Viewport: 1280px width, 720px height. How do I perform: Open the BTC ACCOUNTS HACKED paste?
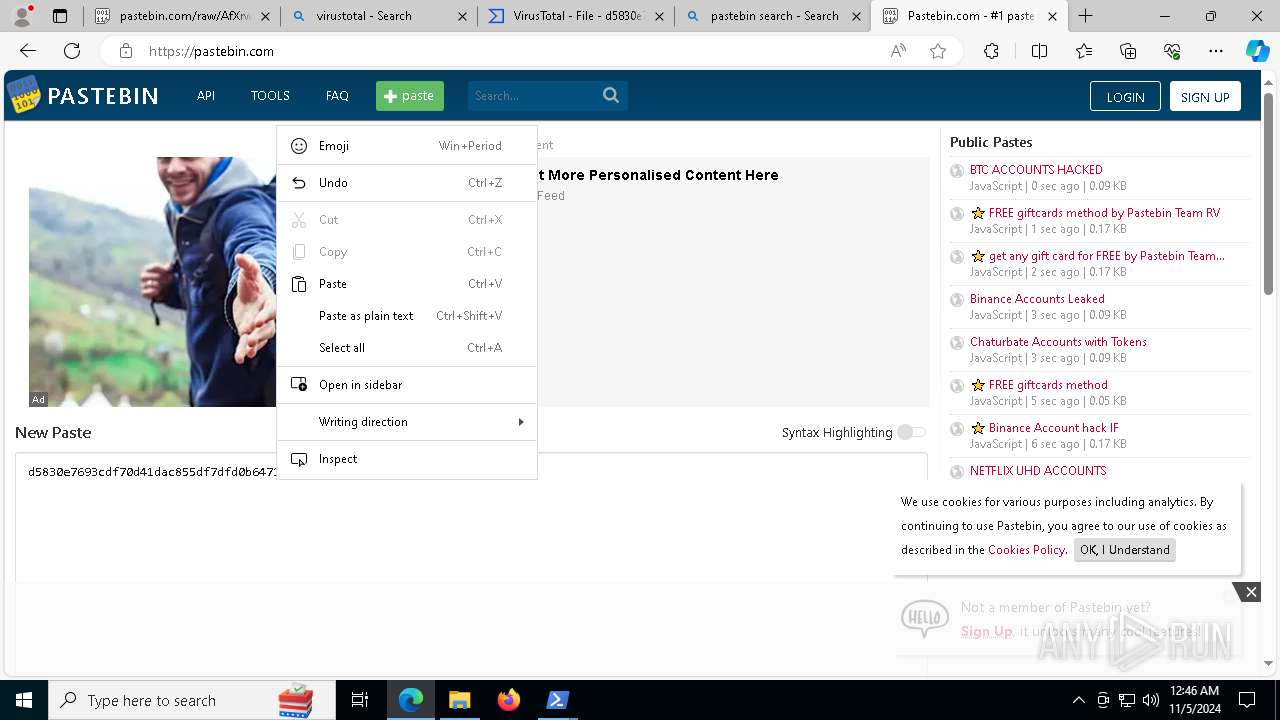(1036, 170)
